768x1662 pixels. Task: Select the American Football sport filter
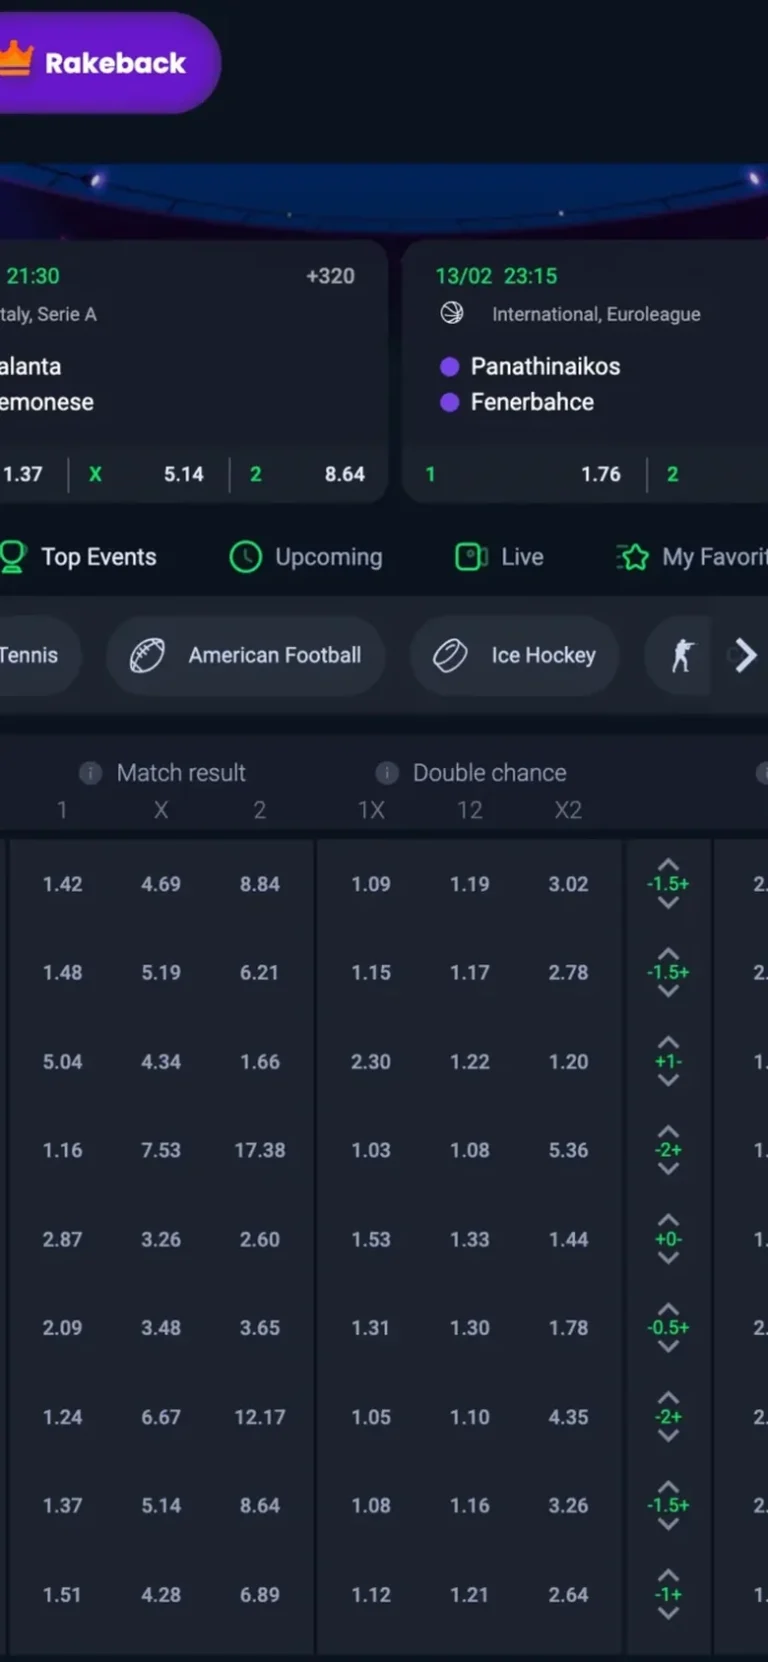(x=246, y=656)
